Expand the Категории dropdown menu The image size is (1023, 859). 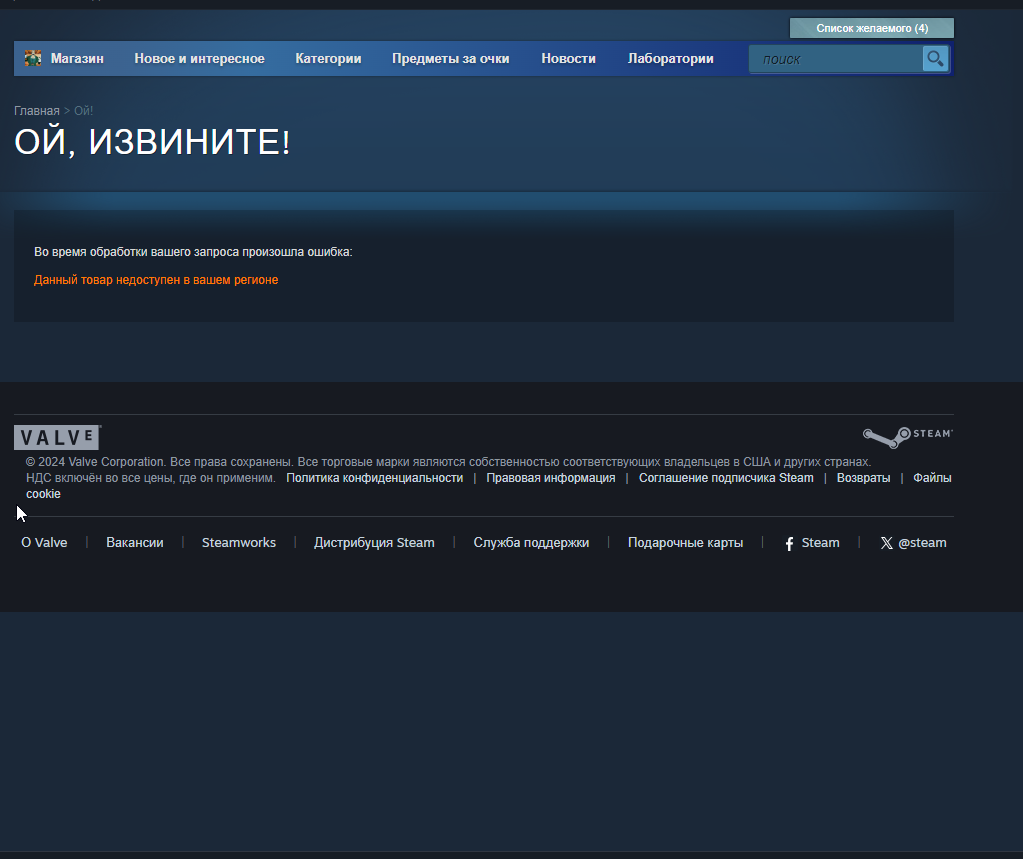328,59
